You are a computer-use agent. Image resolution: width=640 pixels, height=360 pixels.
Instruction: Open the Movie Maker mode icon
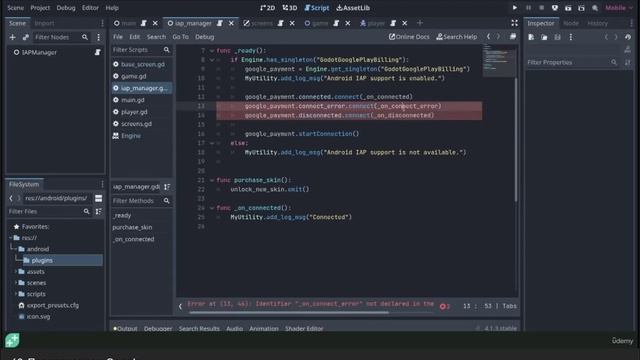point(595,8)
